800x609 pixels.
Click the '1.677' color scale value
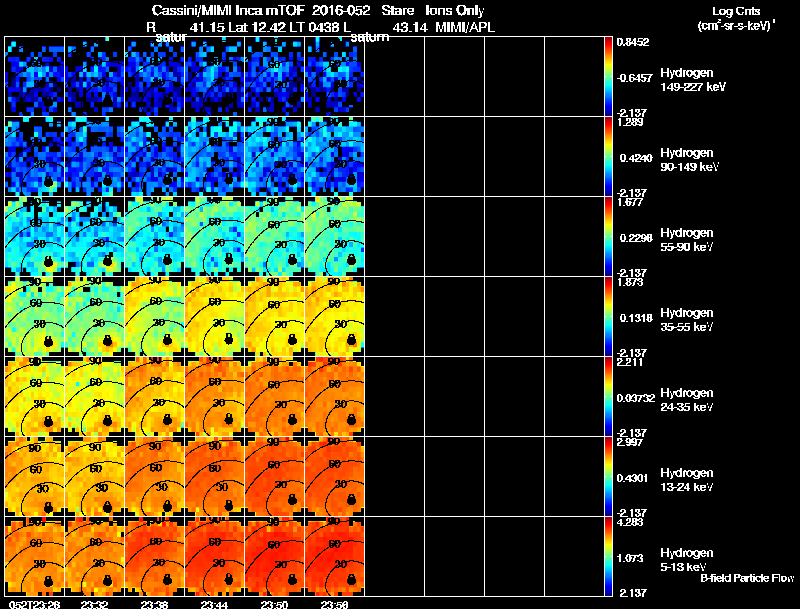click(630, 202)
